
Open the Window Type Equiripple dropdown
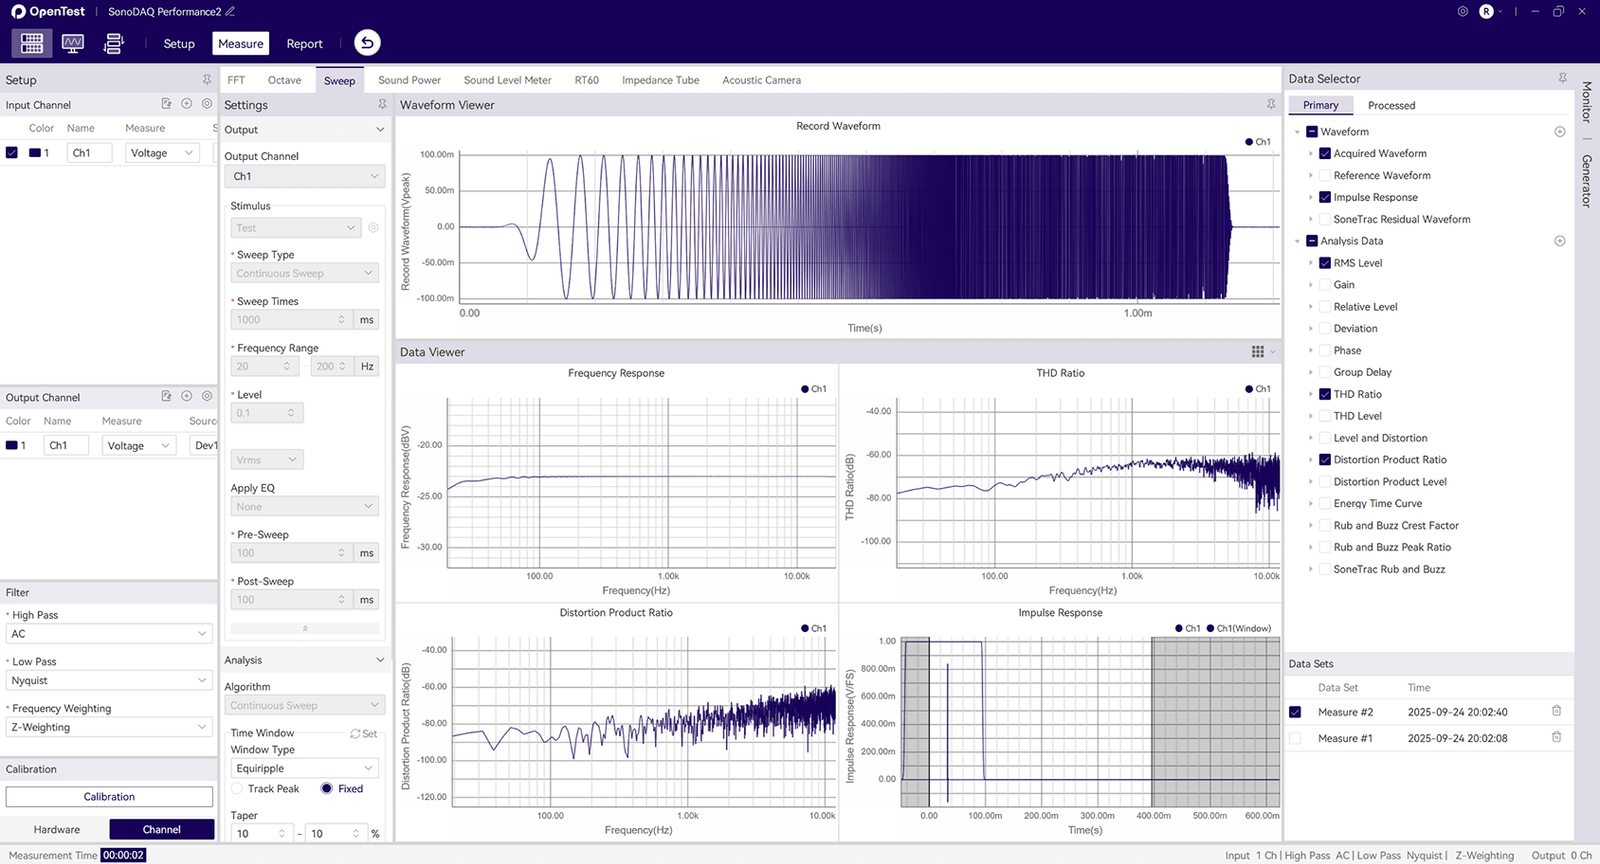304,769
